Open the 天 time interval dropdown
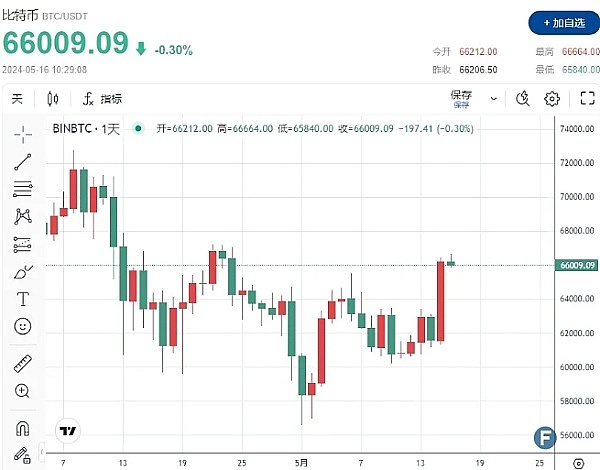This screenshot has height=470, width=600. 16,98
